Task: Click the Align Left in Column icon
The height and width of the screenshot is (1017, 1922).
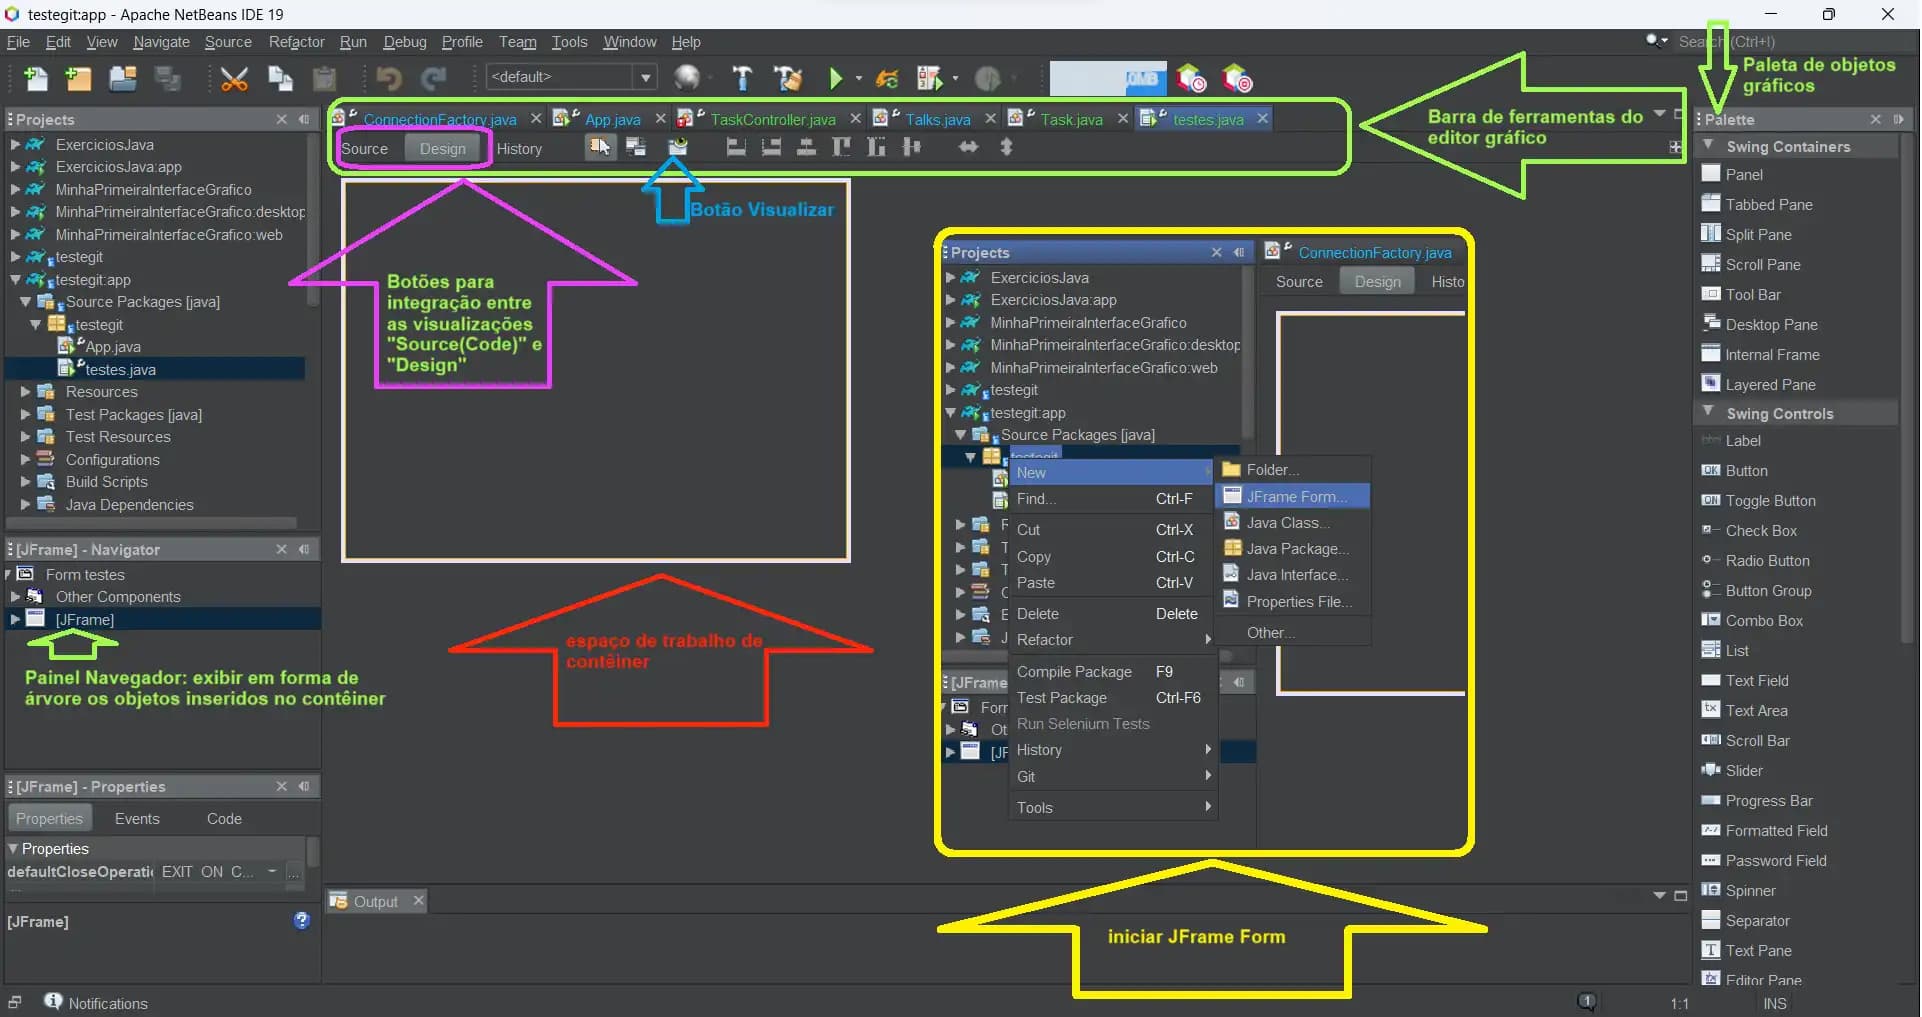Action: click(736, 147)
